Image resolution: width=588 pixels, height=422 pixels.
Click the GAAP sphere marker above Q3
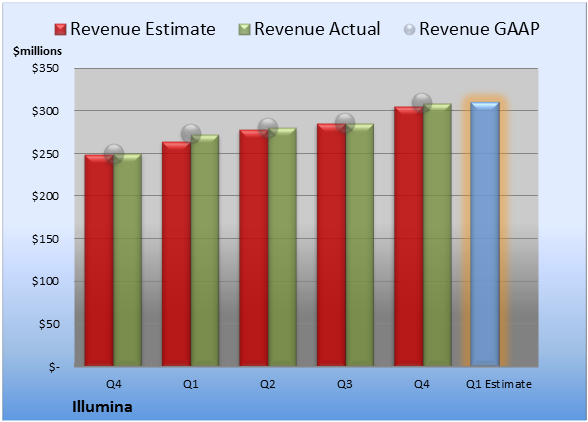[345, 123]
